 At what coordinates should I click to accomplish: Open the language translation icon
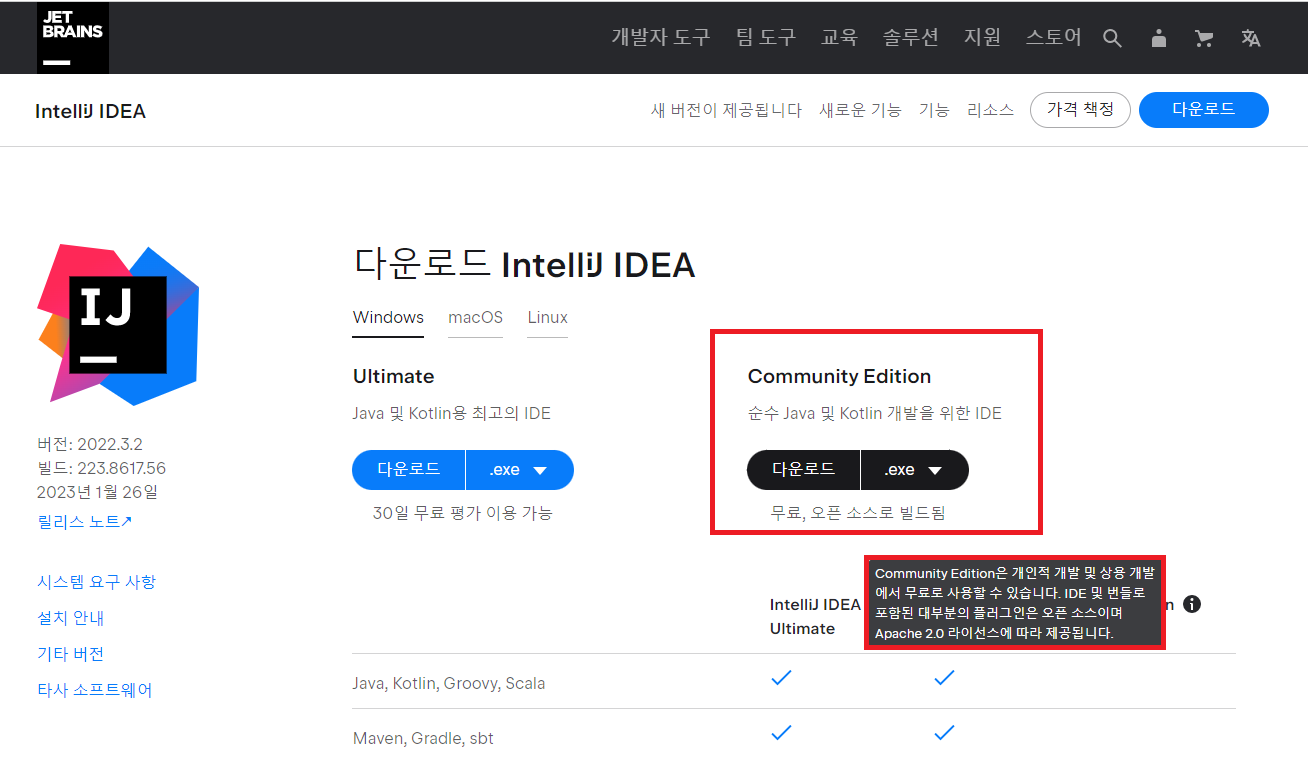click(x=1250, y=38)
